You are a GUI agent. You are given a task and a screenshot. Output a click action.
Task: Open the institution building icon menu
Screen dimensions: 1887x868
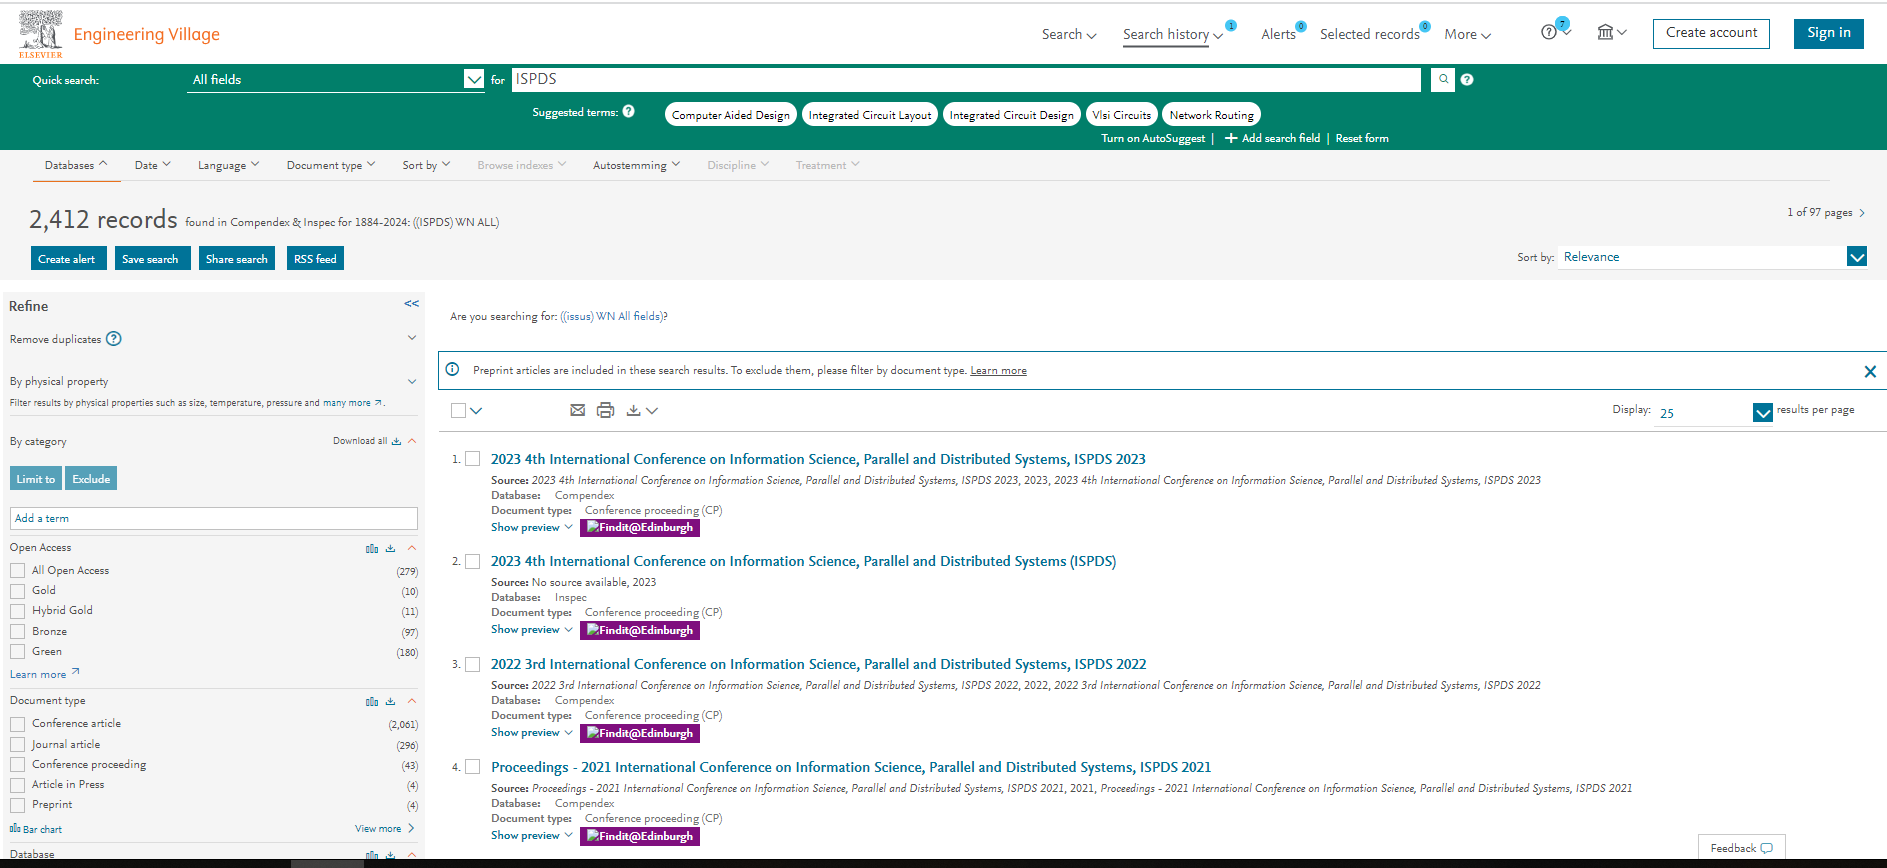pos(1605,32)
